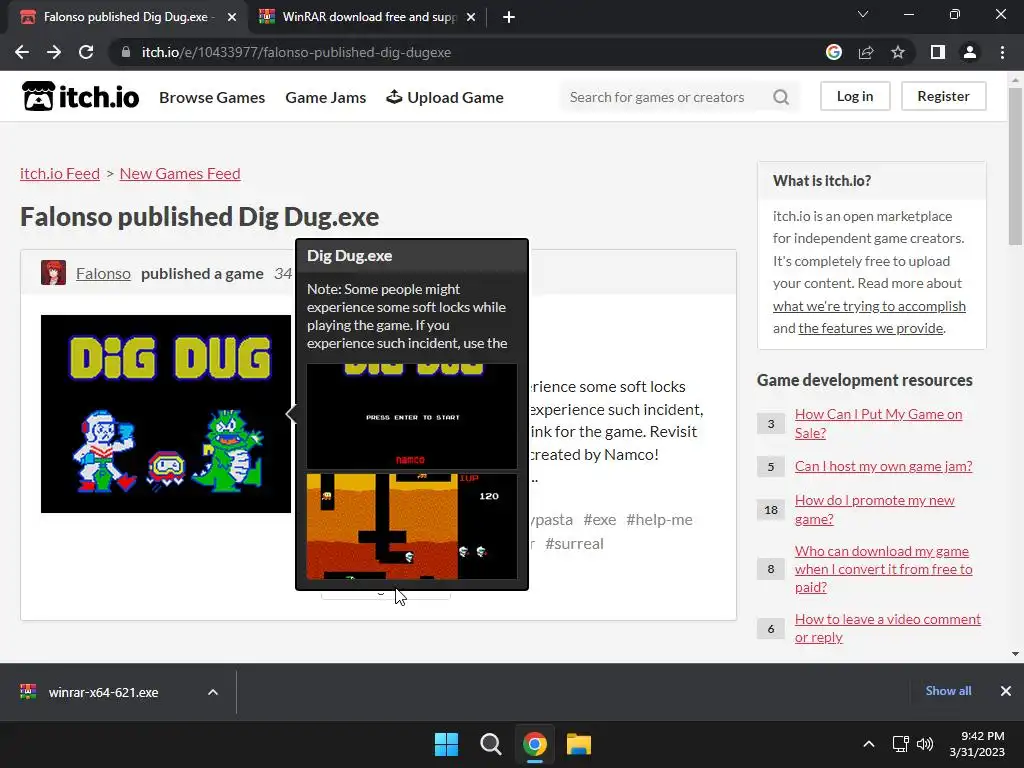This screenshot has height=768, width=1024.
Task: Click the clock and date in taskbar
Action: pos(977,744)
